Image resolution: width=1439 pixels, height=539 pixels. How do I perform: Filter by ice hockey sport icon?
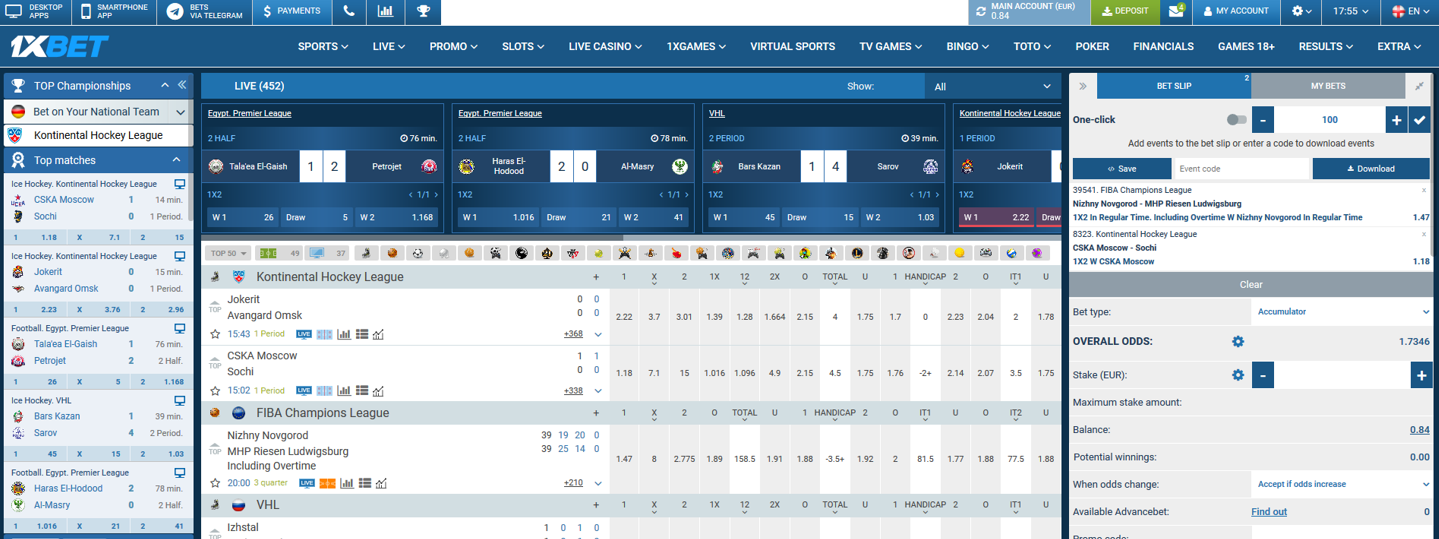click(x=367, y=253)
